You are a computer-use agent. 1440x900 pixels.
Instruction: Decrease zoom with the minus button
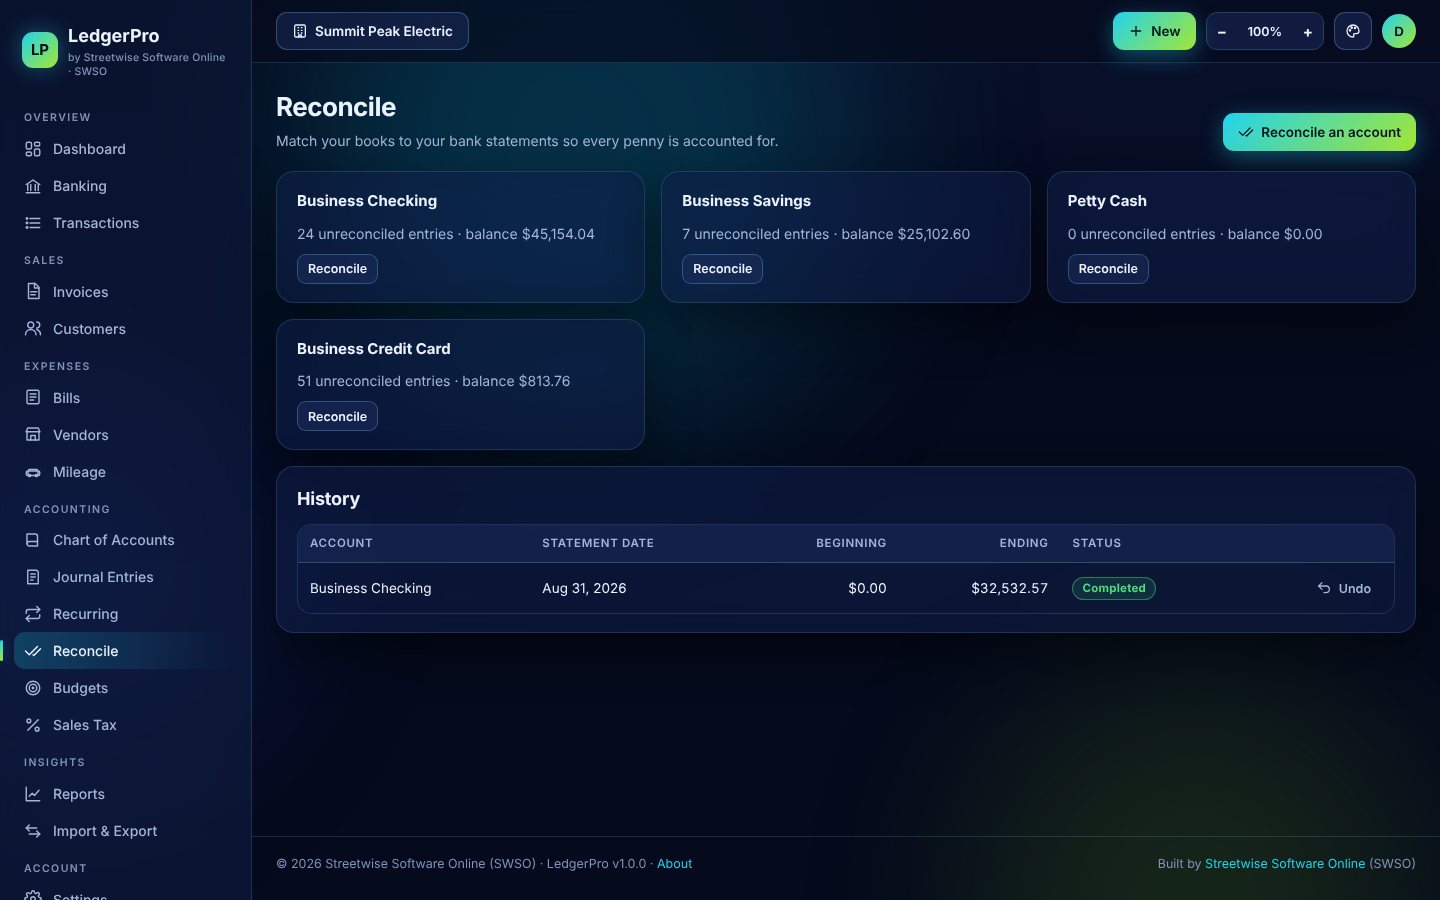point(1222,32)
